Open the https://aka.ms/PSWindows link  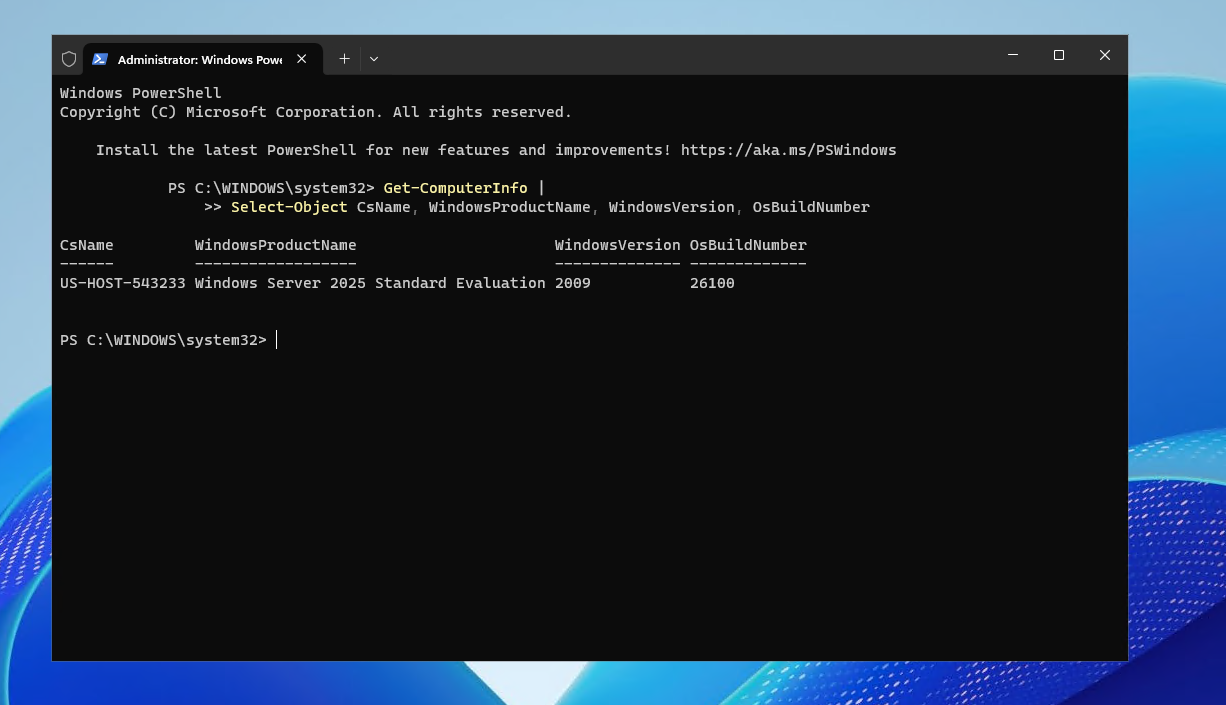tap(789, 150)
